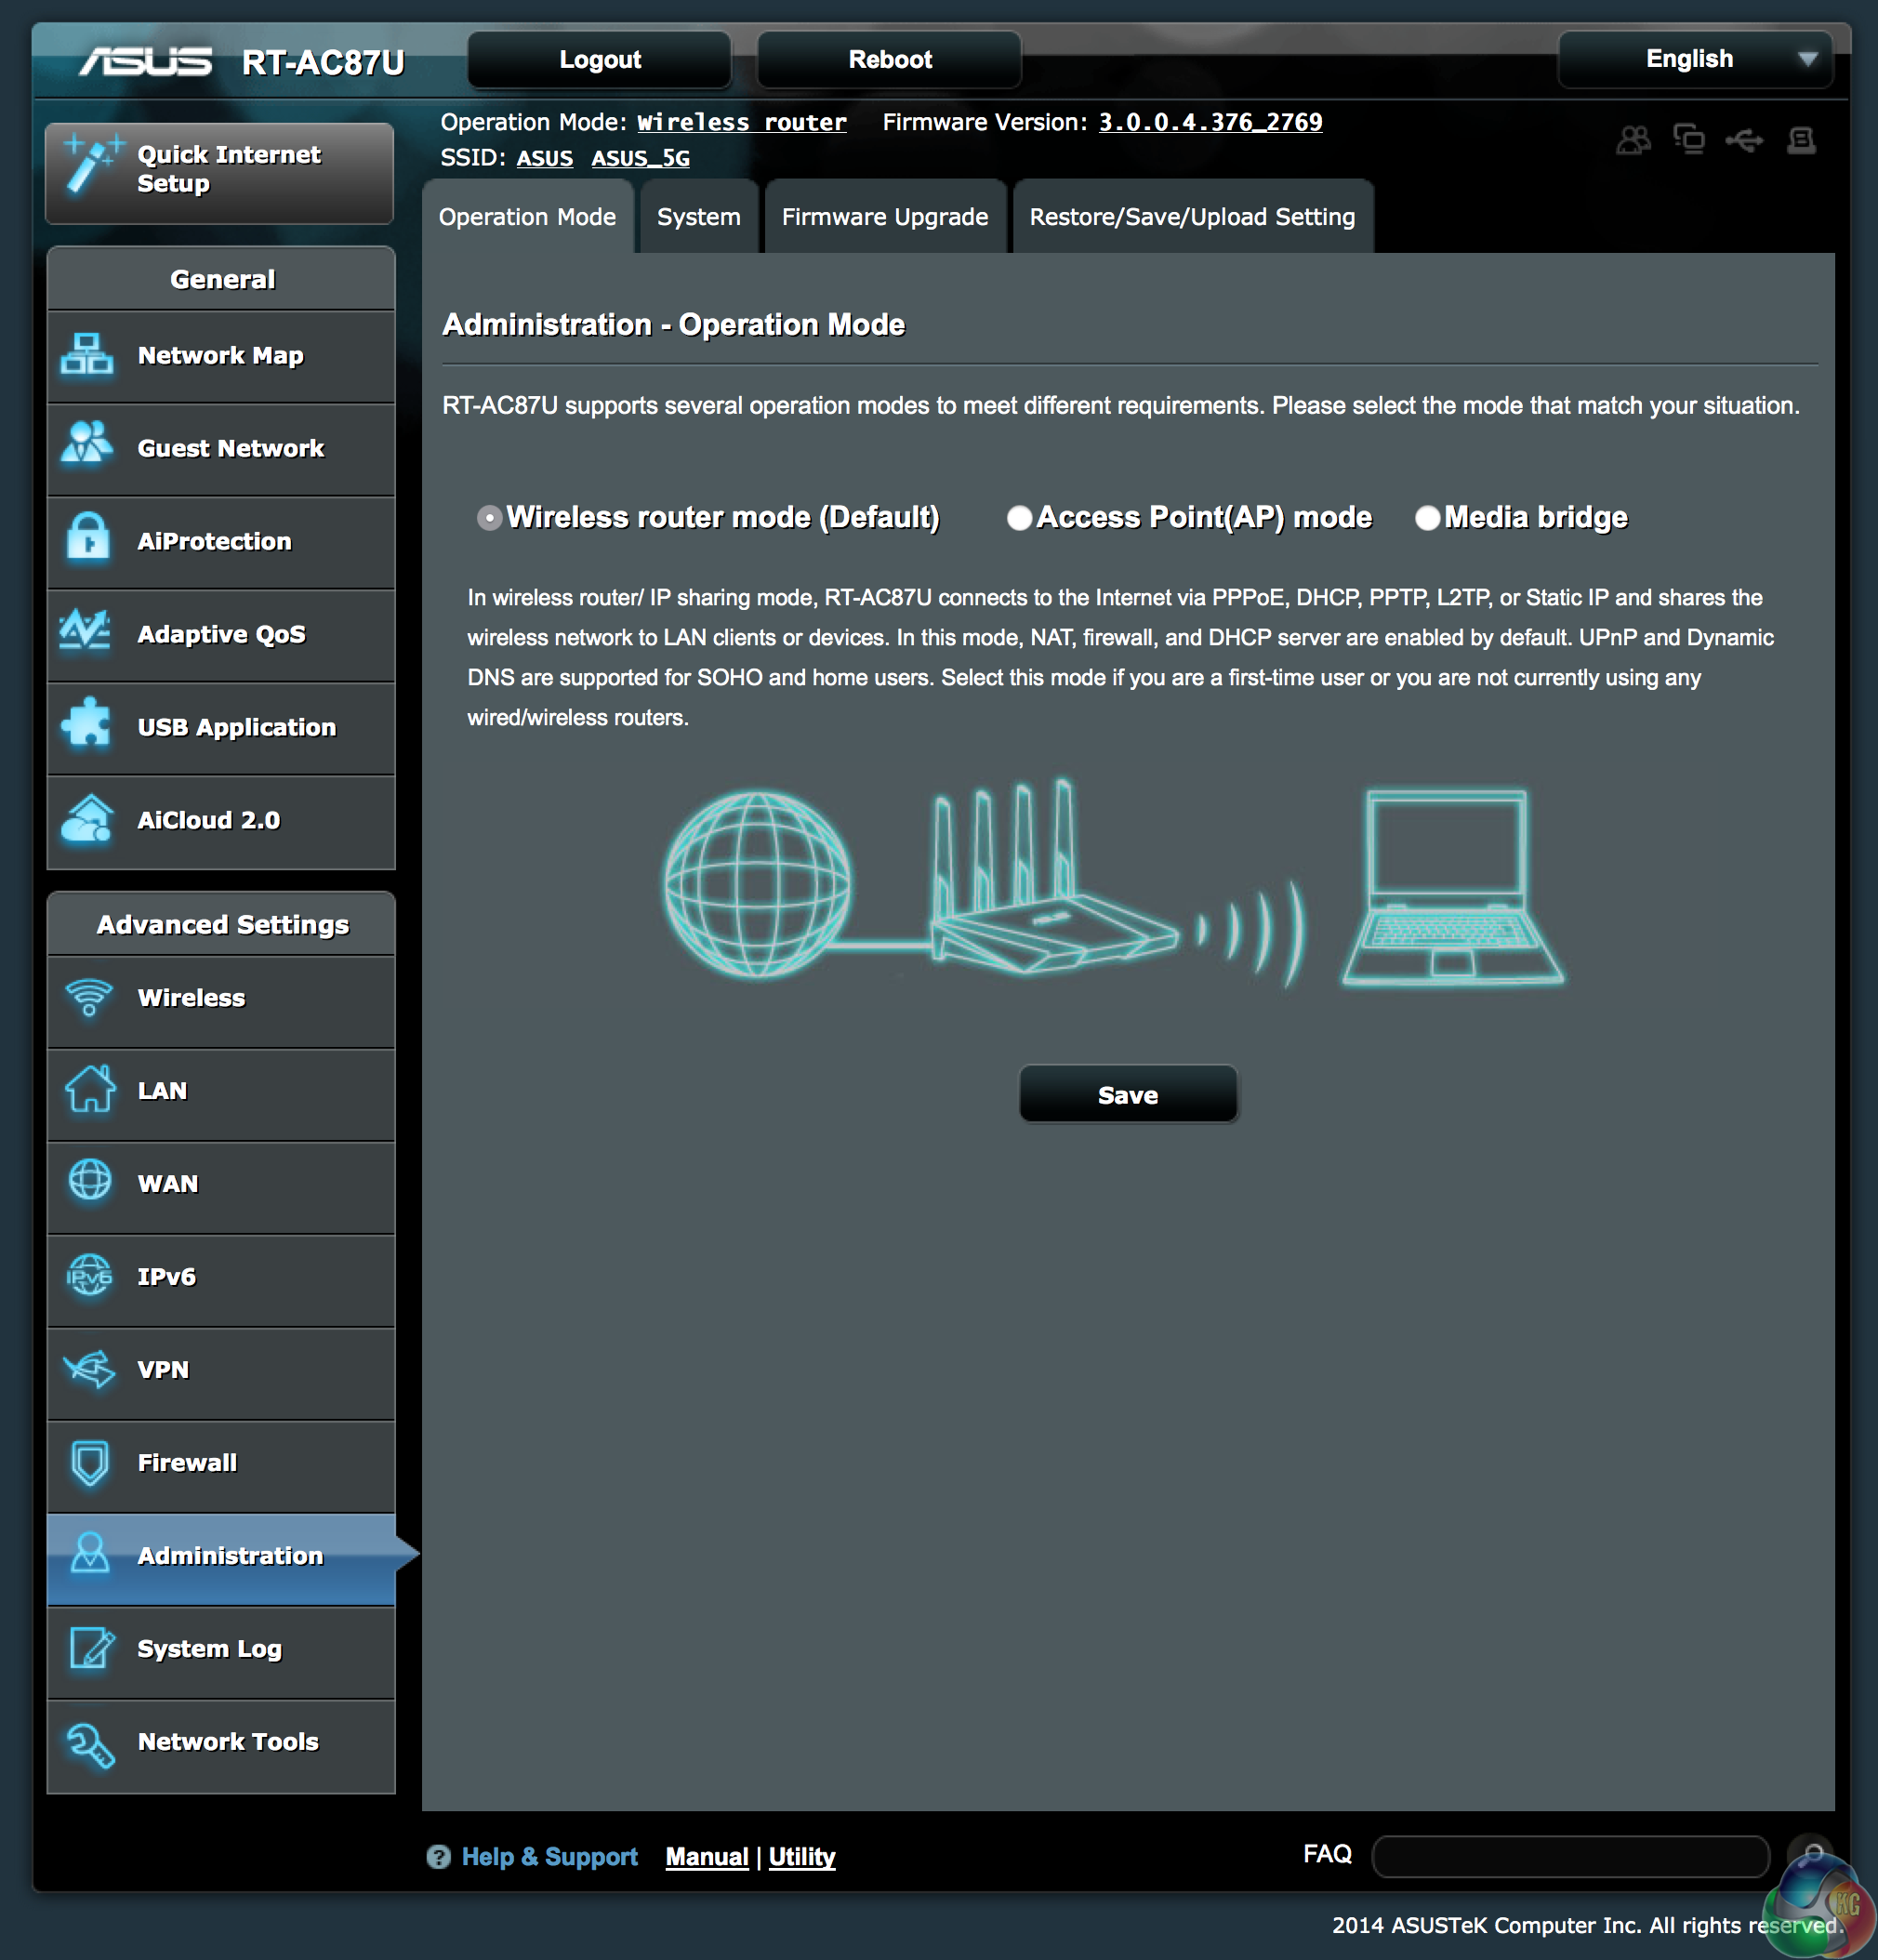
Task: Click the FAQ search magnifier icon
Action: (x=1812, y=1852)
